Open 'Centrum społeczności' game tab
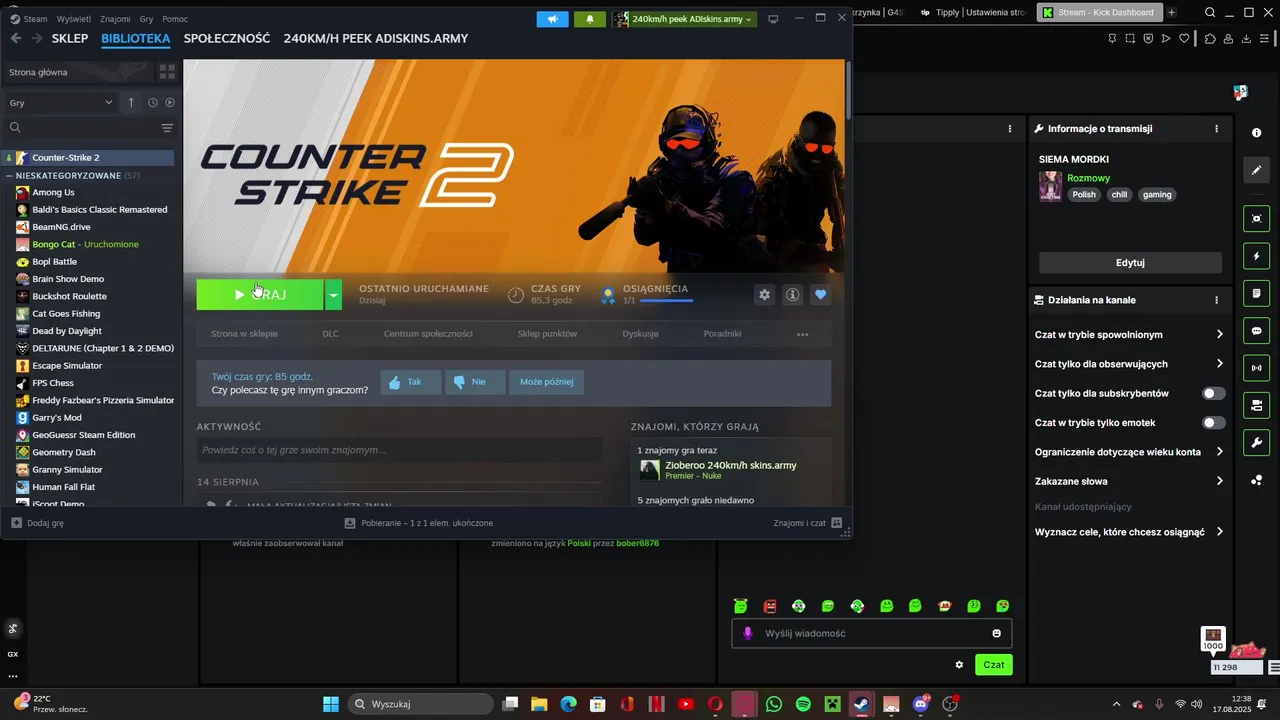Viewport: 1280px width, 720px height. (x=428, y=334)
